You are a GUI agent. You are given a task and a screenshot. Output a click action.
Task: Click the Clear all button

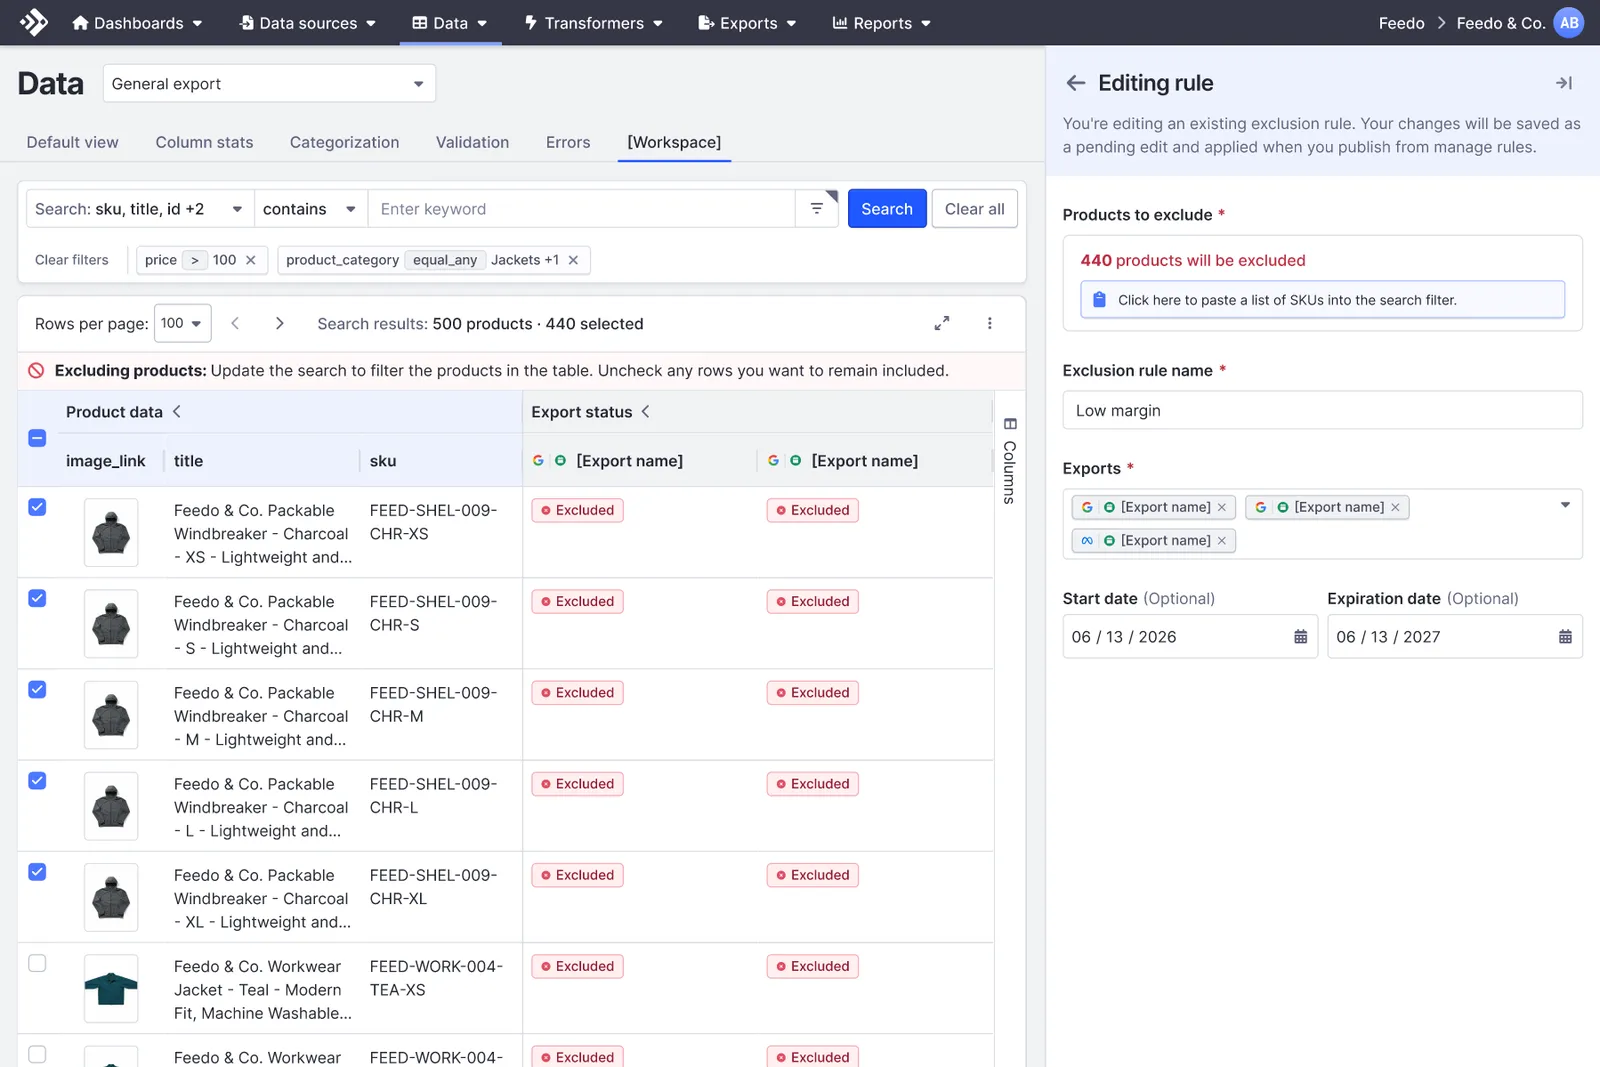(975, 209)
